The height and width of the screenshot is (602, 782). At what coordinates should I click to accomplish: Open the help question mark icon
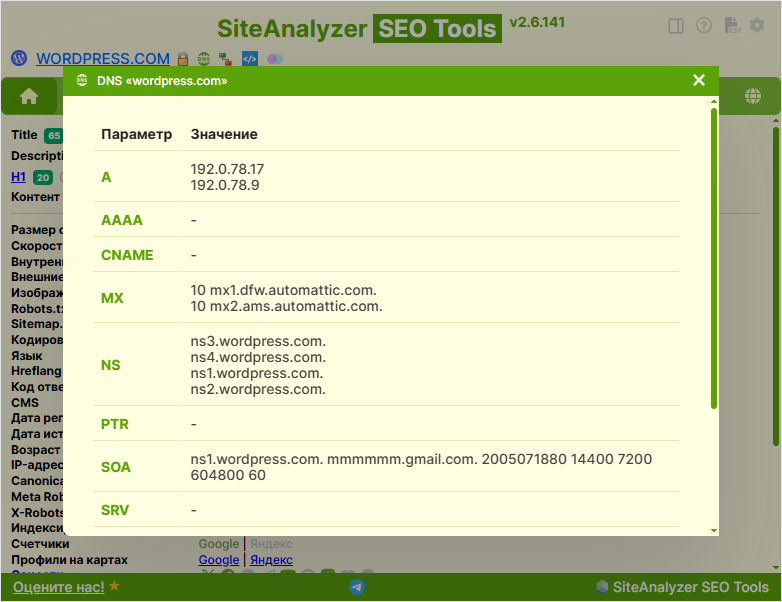(x=704, y=25)
